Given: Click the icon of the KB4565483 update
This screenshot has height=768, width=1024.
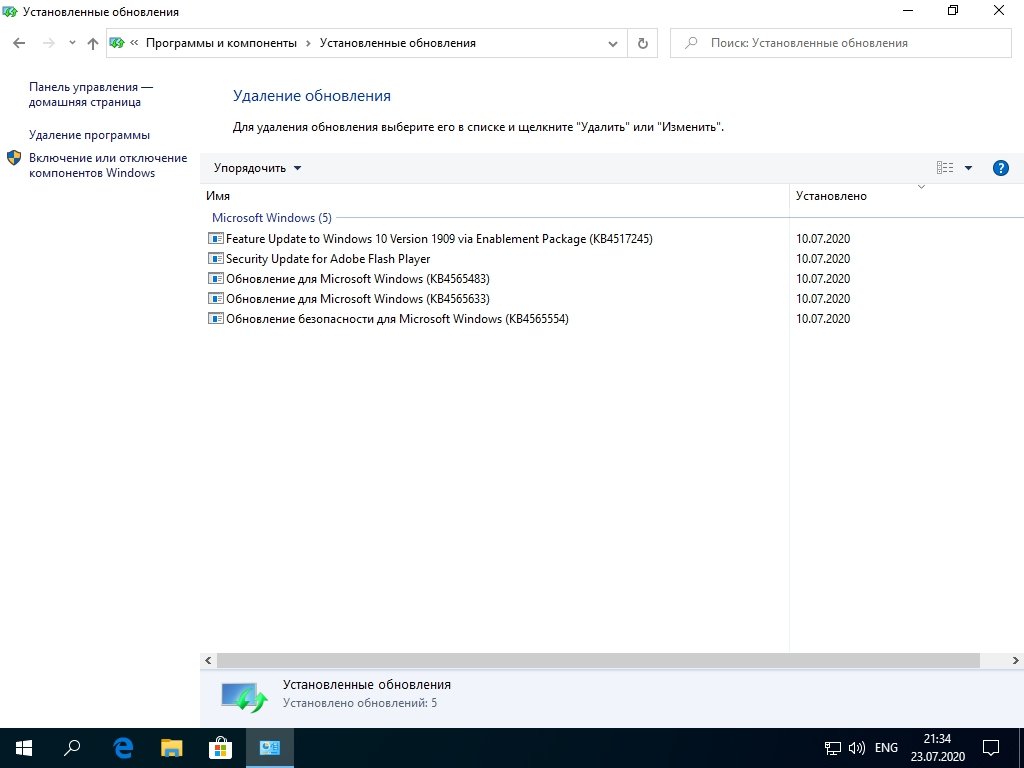Looking at the screenshot, I should (216, 278).
